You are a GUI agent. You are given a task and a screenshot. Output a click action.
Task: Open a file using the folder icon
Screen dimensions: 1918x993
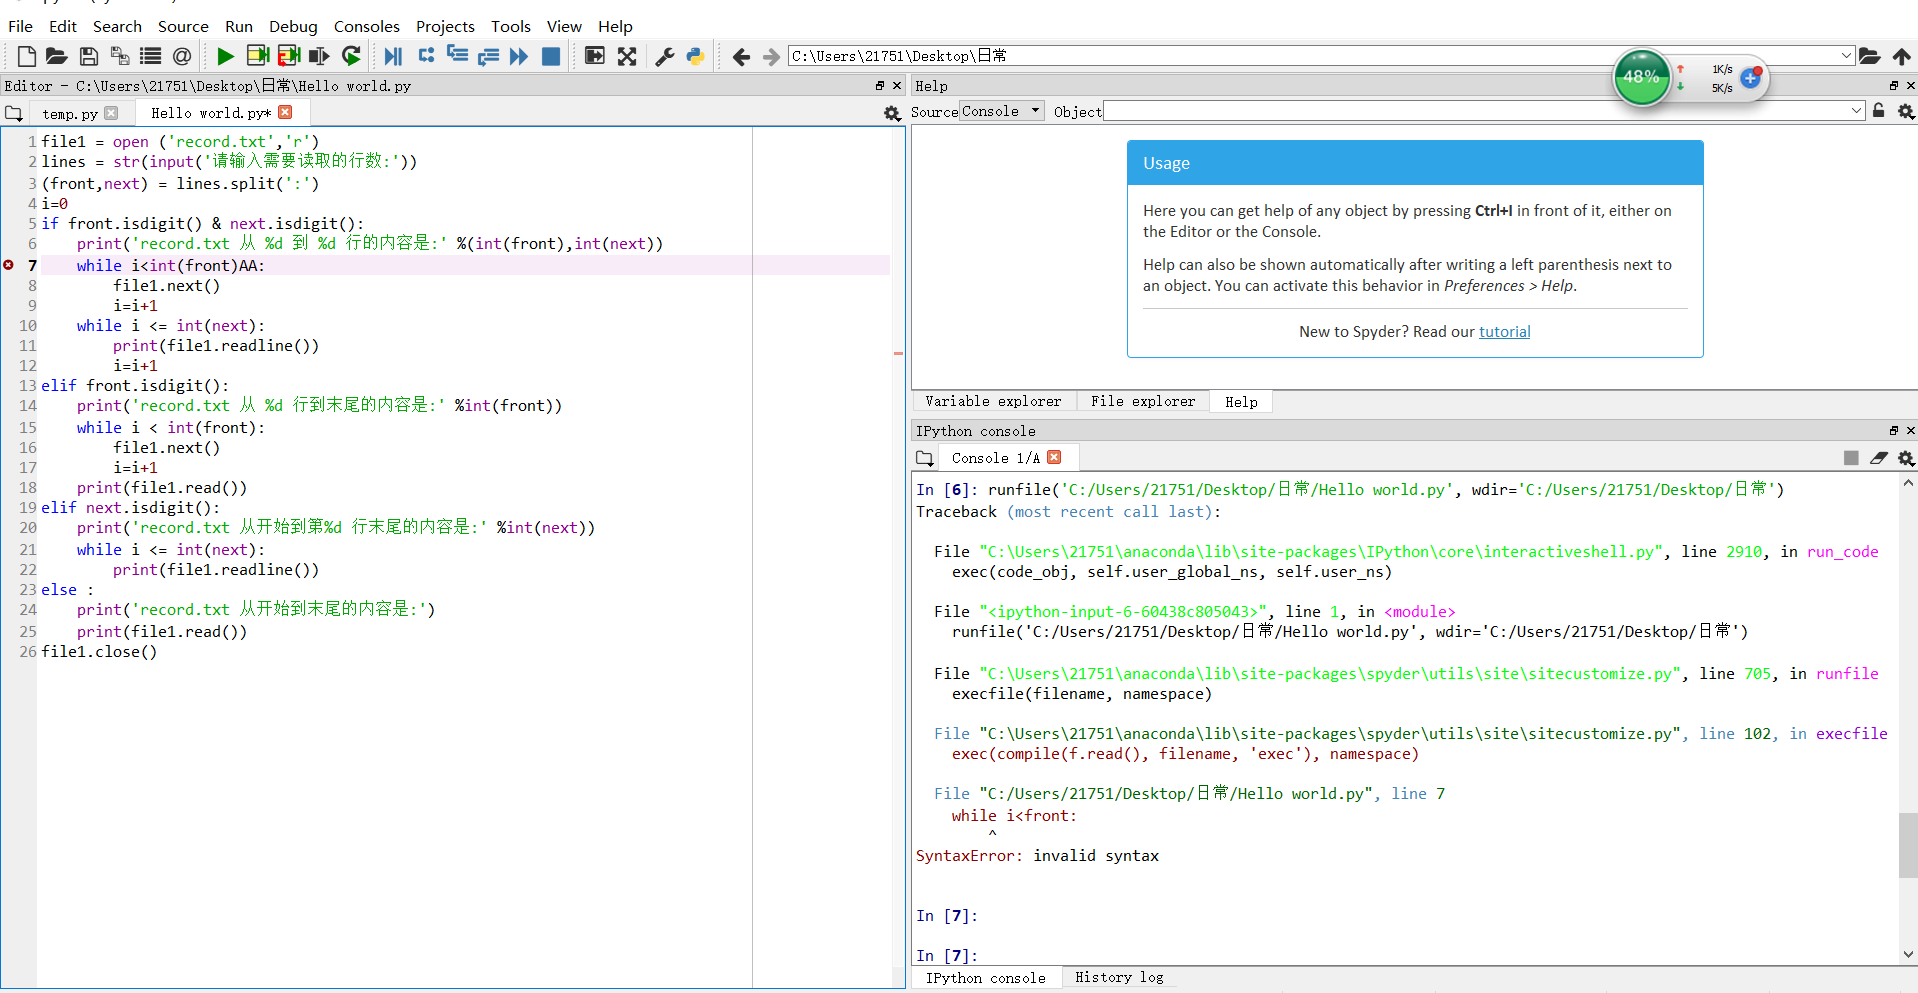[x=57, y=56]
